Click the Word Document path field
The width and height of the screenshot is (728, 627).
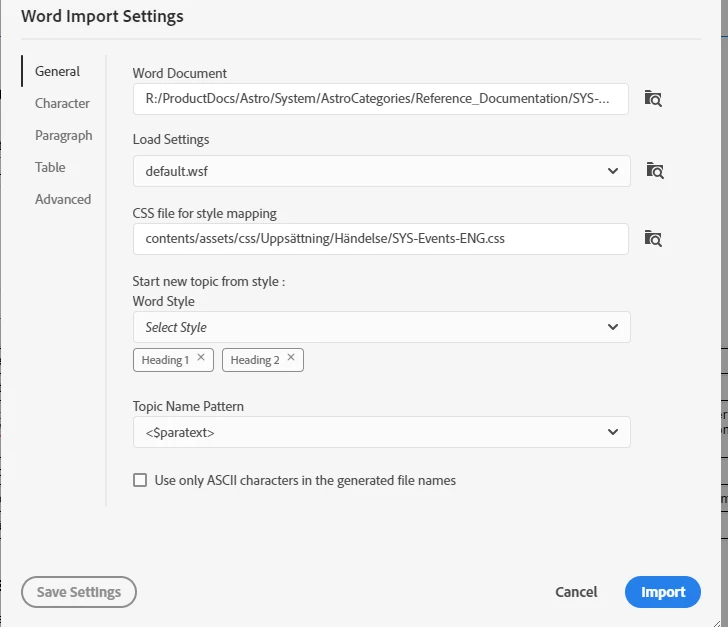point(380,98)
